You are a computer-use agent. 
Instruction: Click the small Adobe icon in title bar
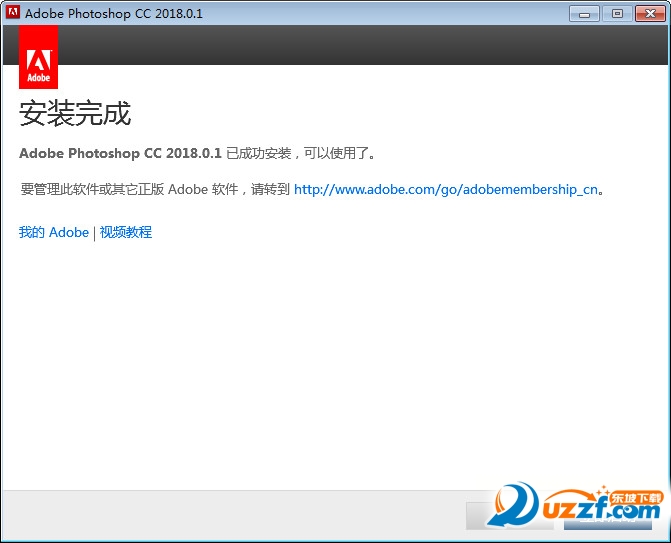tap(12, 12)
